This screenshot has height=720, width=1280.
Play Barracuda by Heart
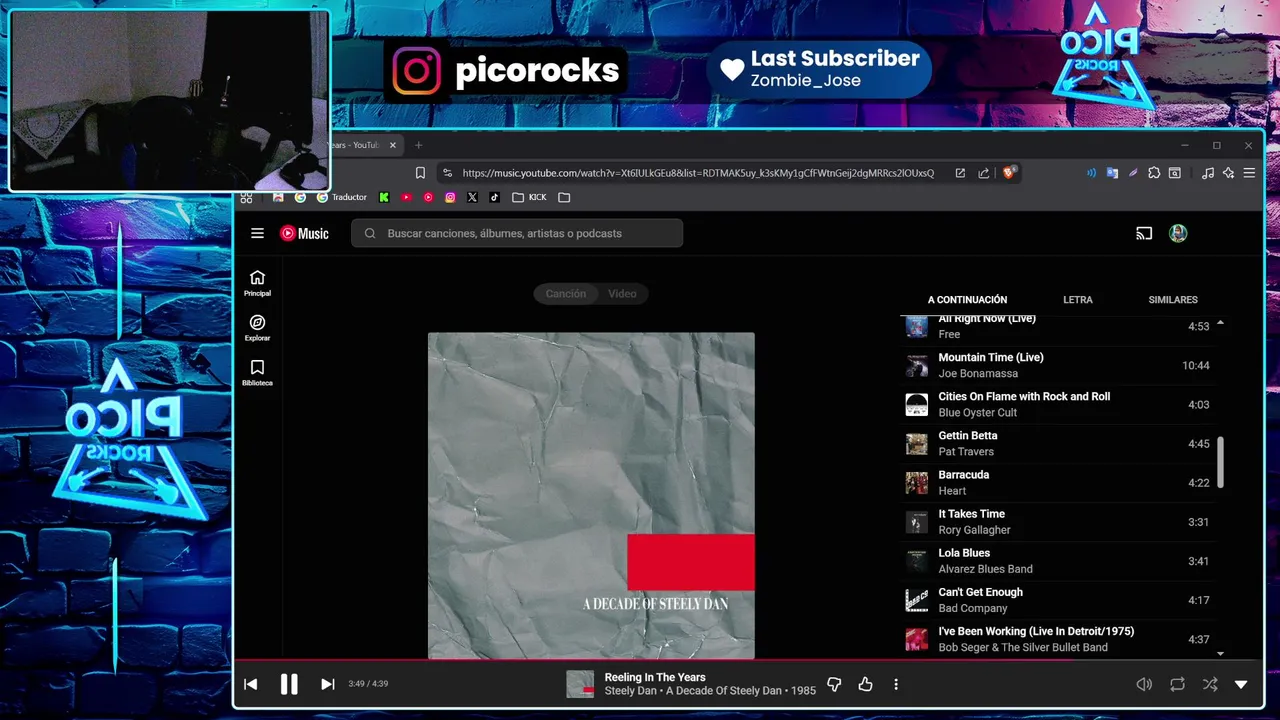(1058, 482)
